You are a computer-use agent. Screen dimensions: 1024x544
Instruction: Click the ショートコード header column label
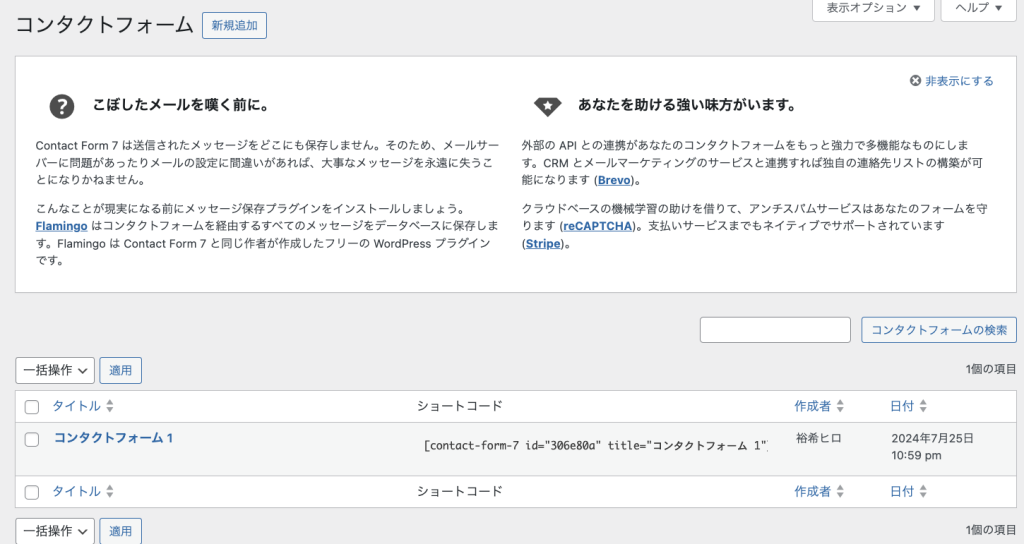coord(460,406)
